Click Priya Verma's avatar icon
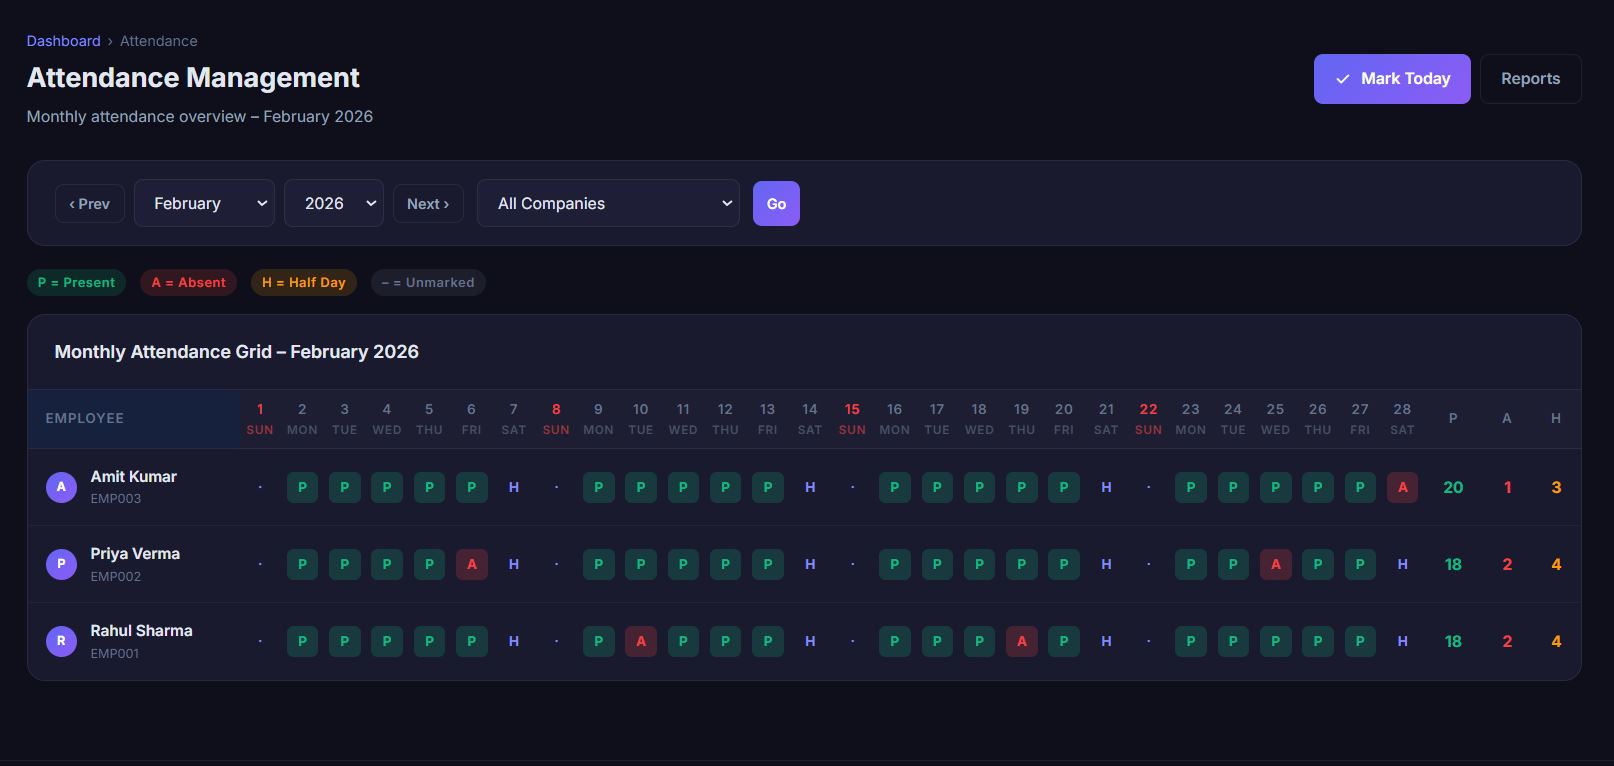 61,564
